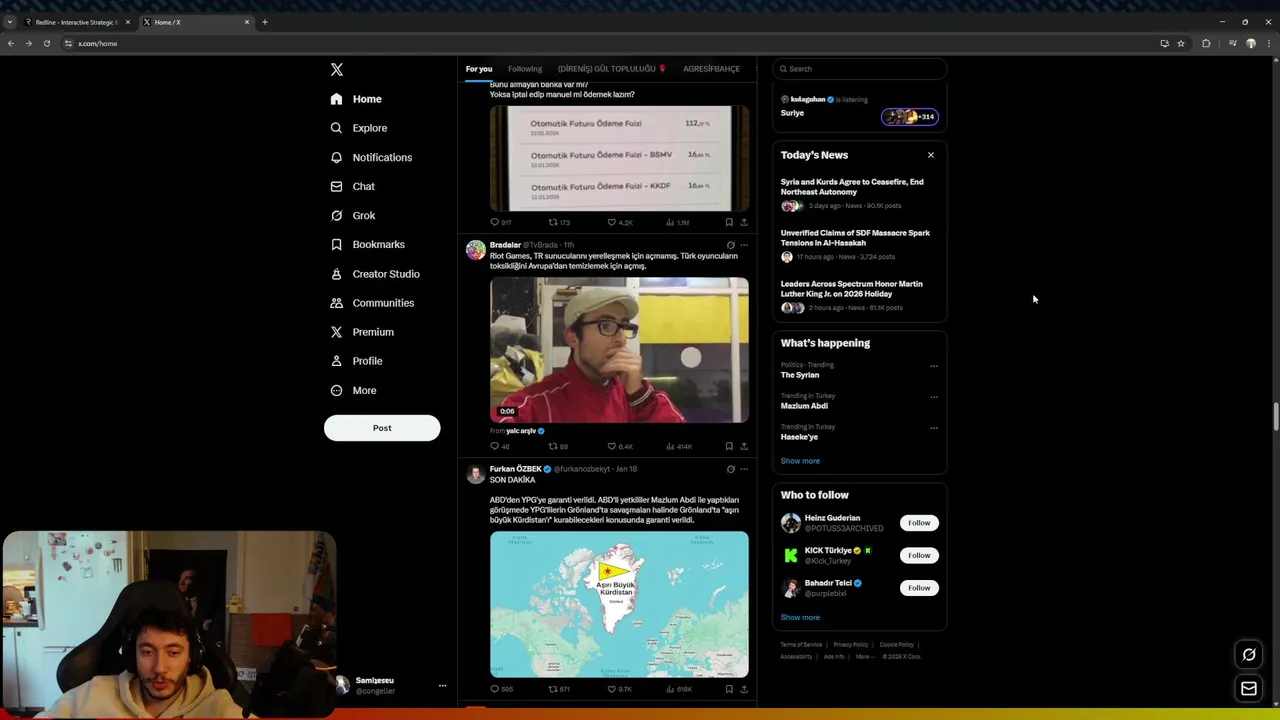Click the Post button
Image resolution: width=1280 pixels, height=720 pixels.
382,428
